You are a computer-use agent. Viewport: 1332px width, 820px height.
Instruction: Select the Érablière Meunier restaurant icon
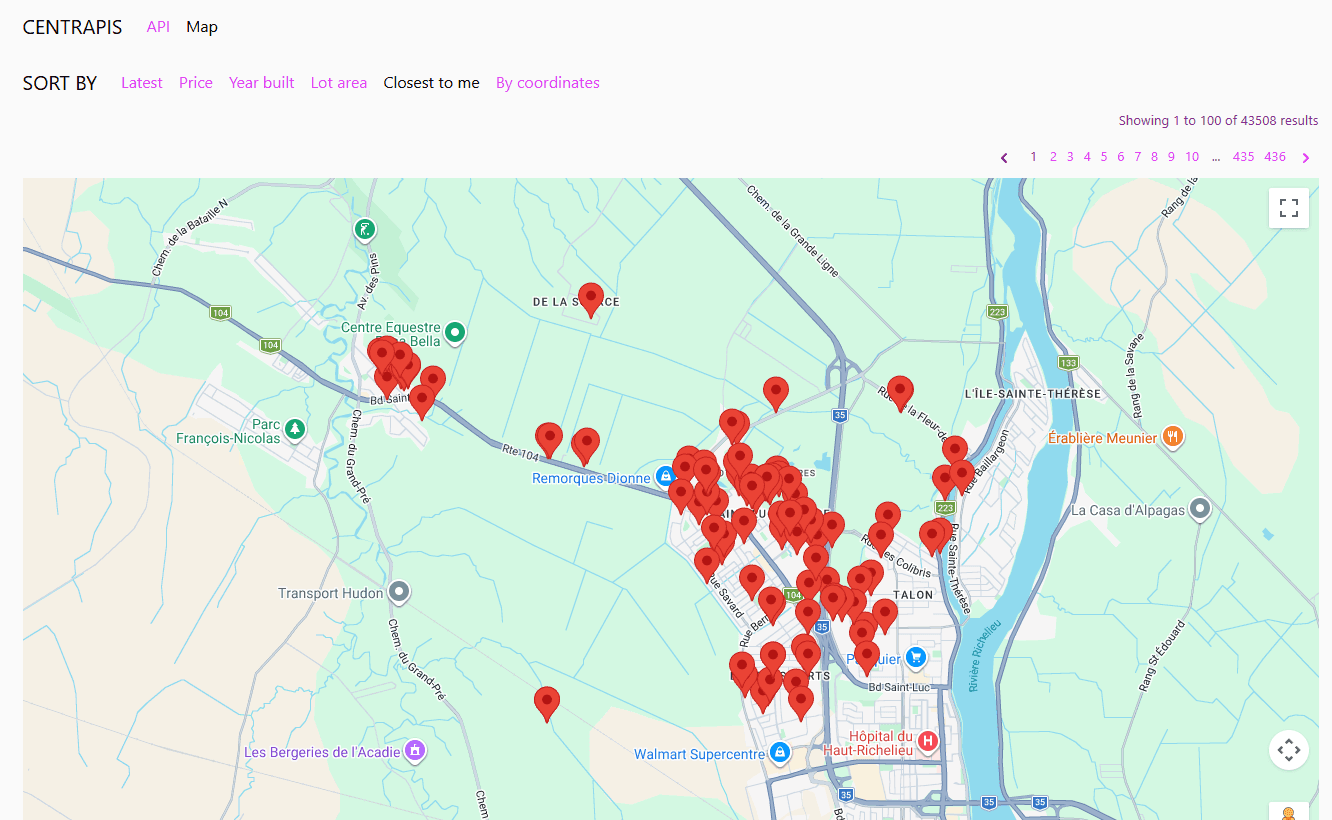point(1173,437)
